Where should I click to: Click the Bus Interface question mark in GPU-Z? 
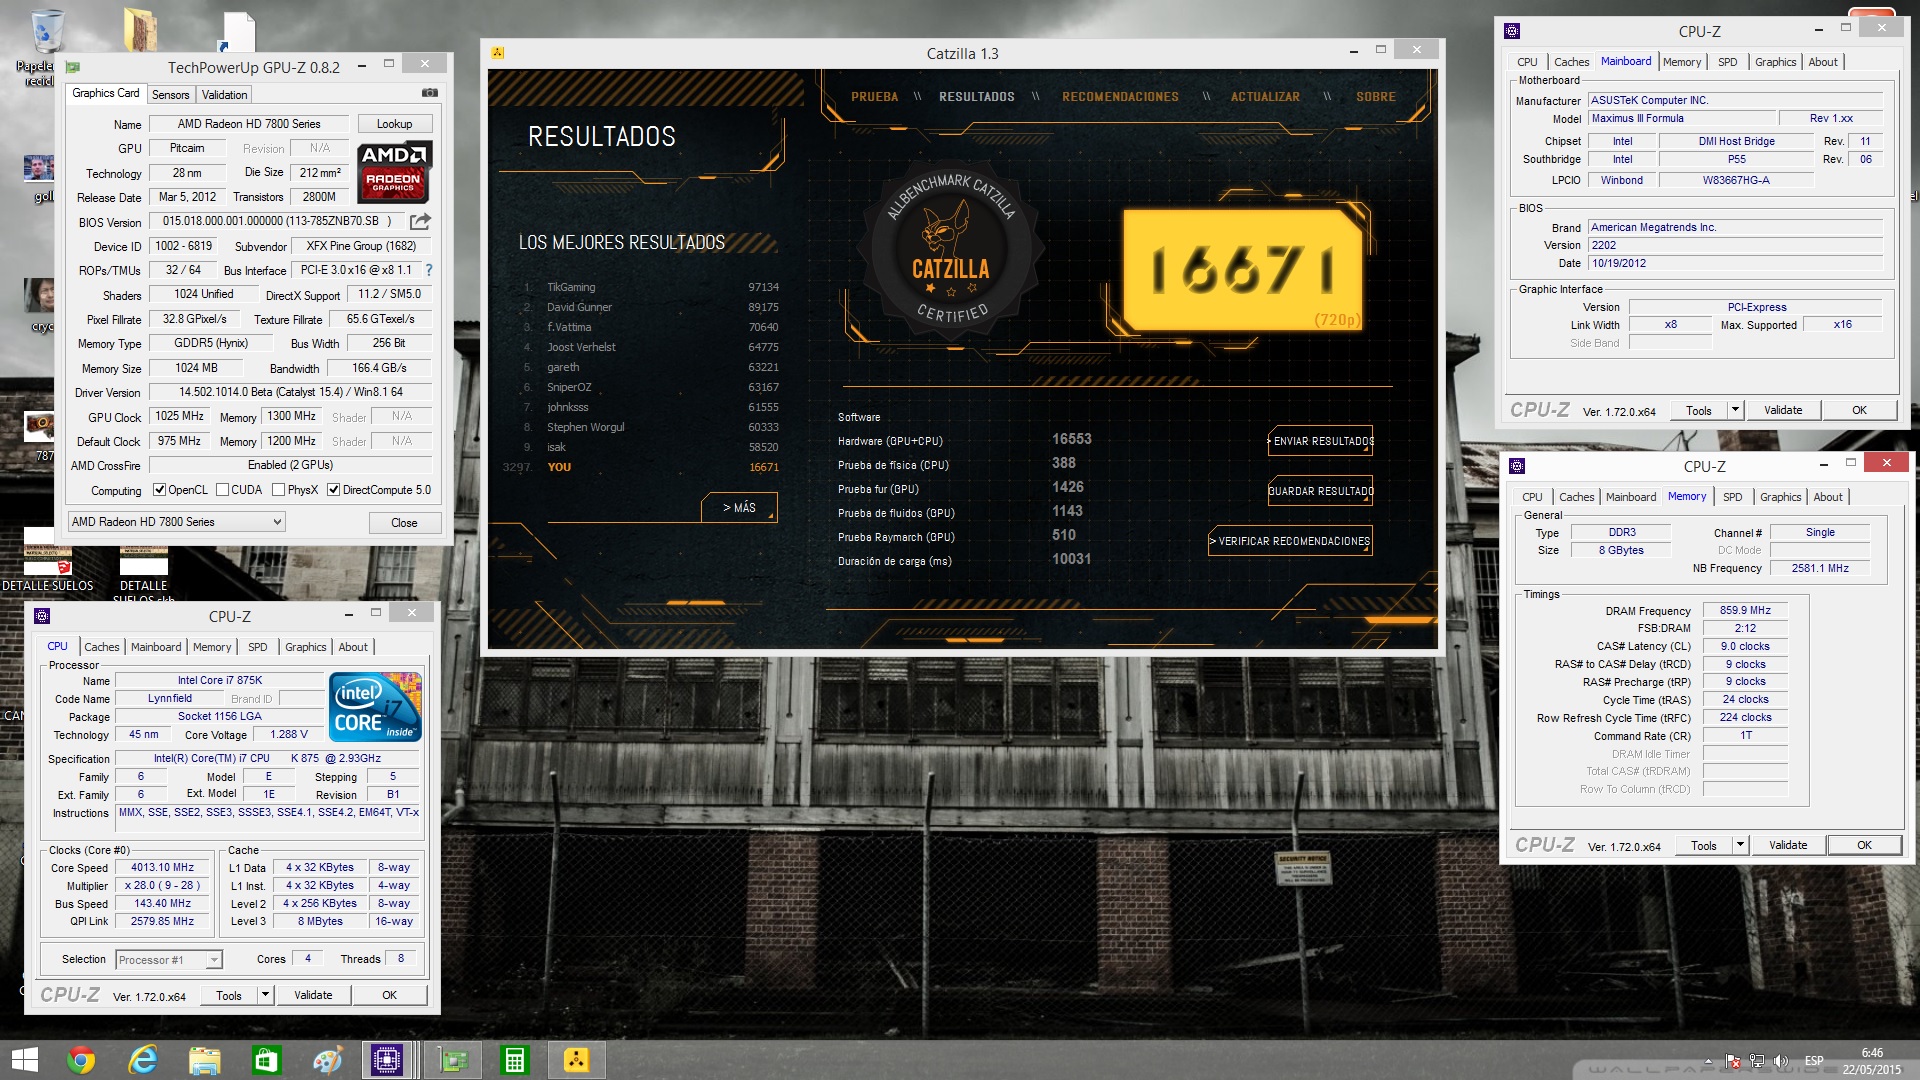(x=429, y=270)
